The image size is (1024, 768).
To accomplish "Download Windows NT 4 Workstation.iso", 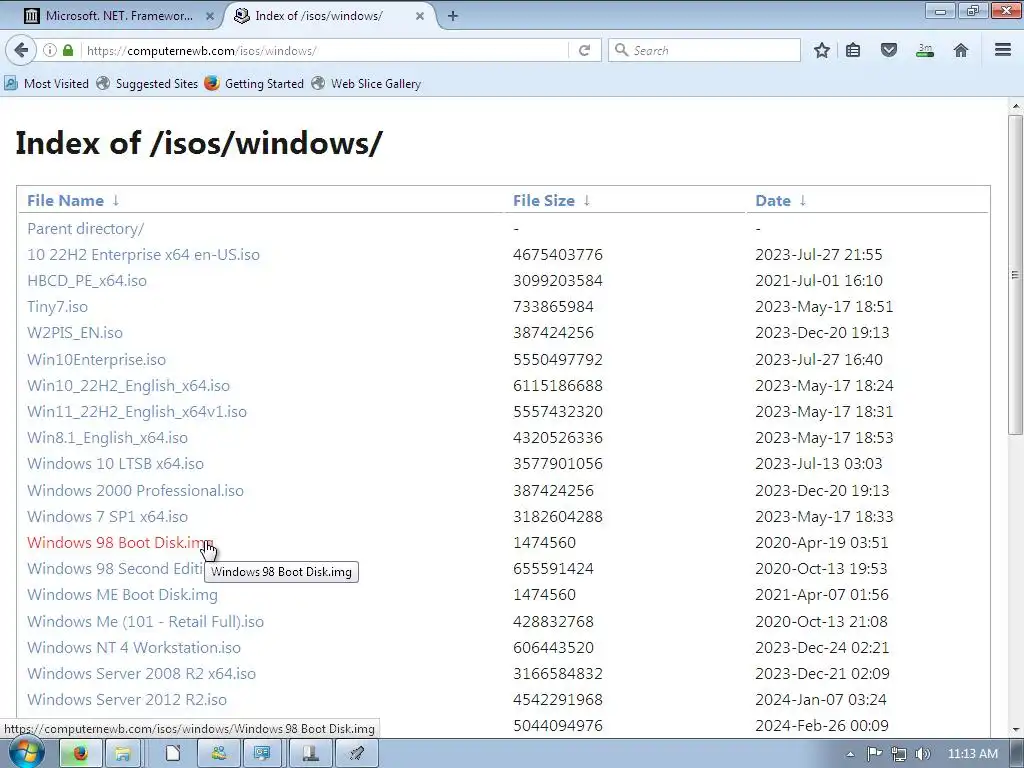I will (x=134, y=648).
